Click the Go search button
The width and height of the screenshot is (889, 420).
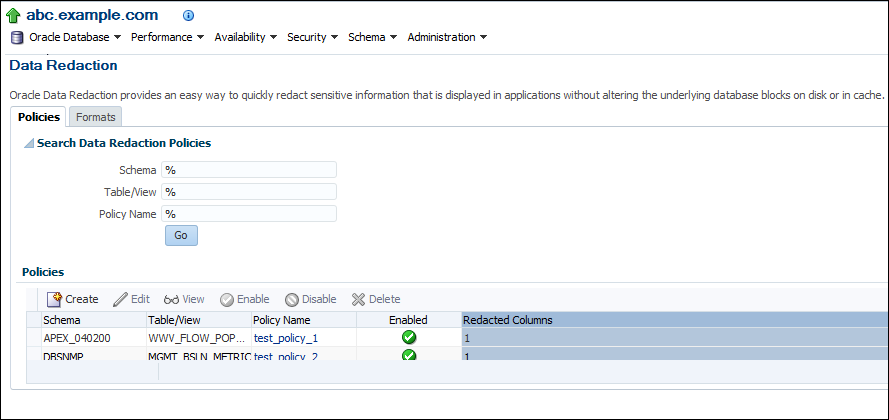click(181, 235)
